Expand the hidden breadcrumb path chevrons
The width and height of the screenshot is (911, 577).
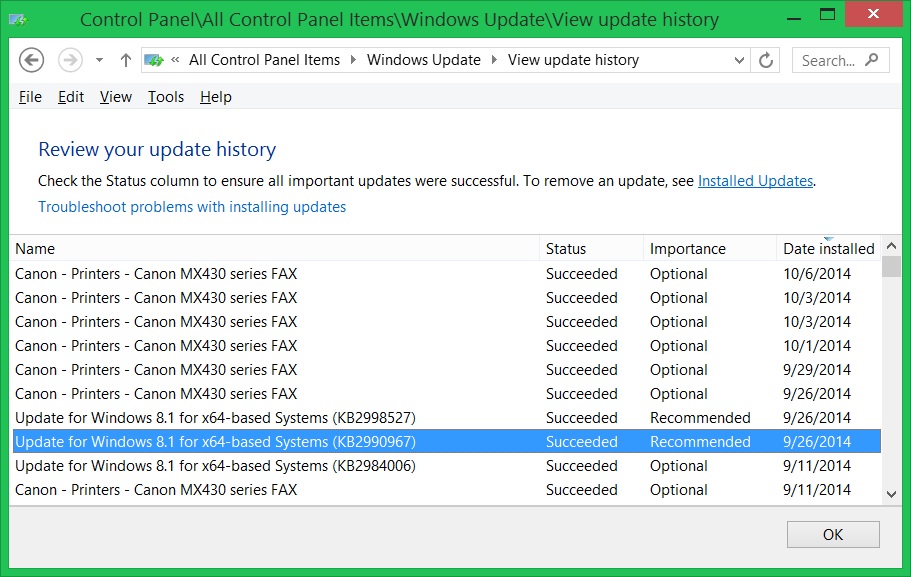point(176,60)
